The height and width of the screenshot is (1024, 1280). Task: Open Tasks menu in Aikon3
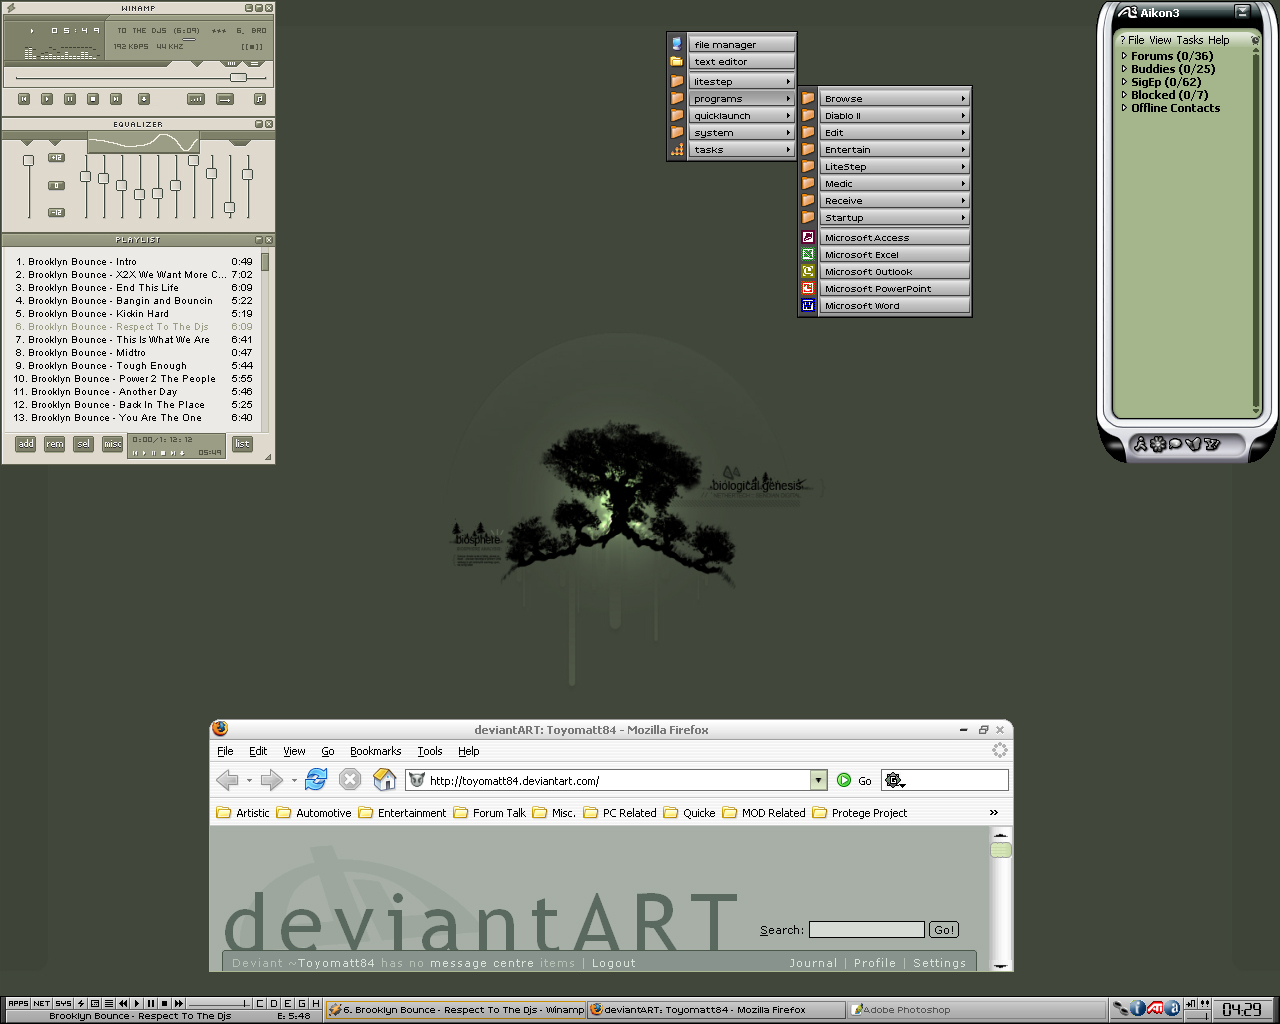point(1190,40)
